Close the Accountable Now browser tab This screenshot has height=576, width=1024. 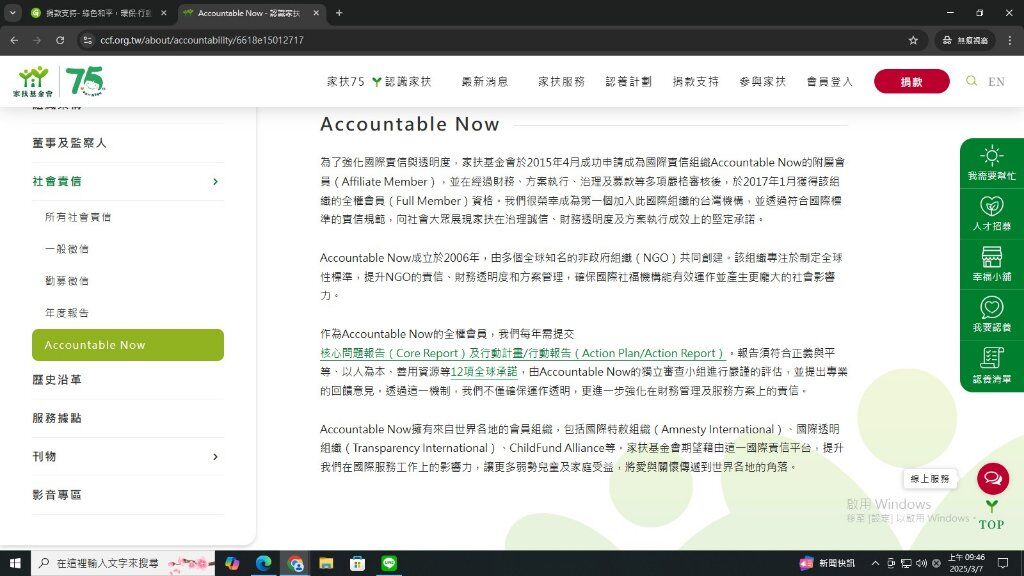(316, 13)
